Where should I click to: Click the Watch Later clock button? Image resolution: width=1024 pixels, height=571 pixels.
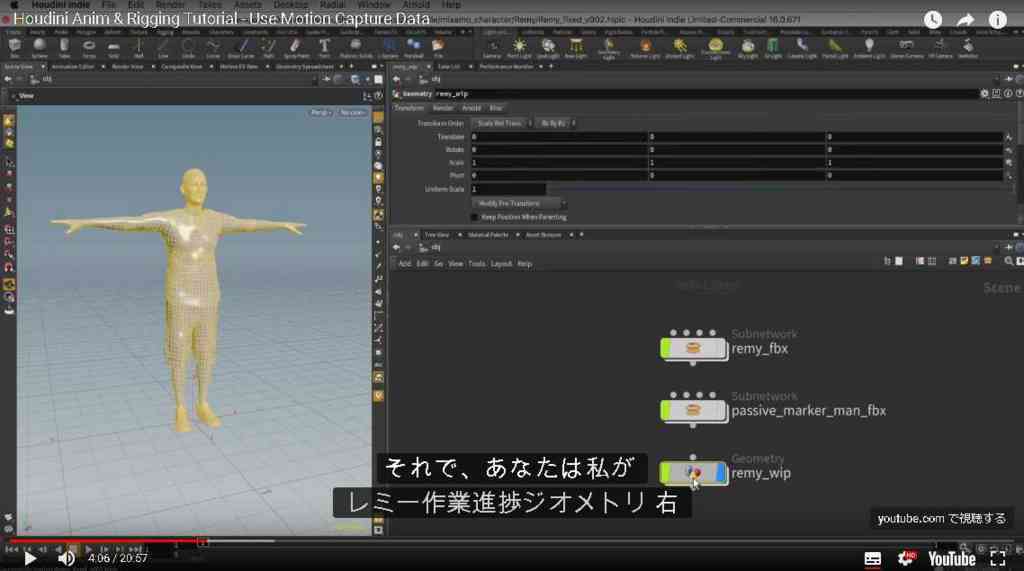tap(933, 20)
